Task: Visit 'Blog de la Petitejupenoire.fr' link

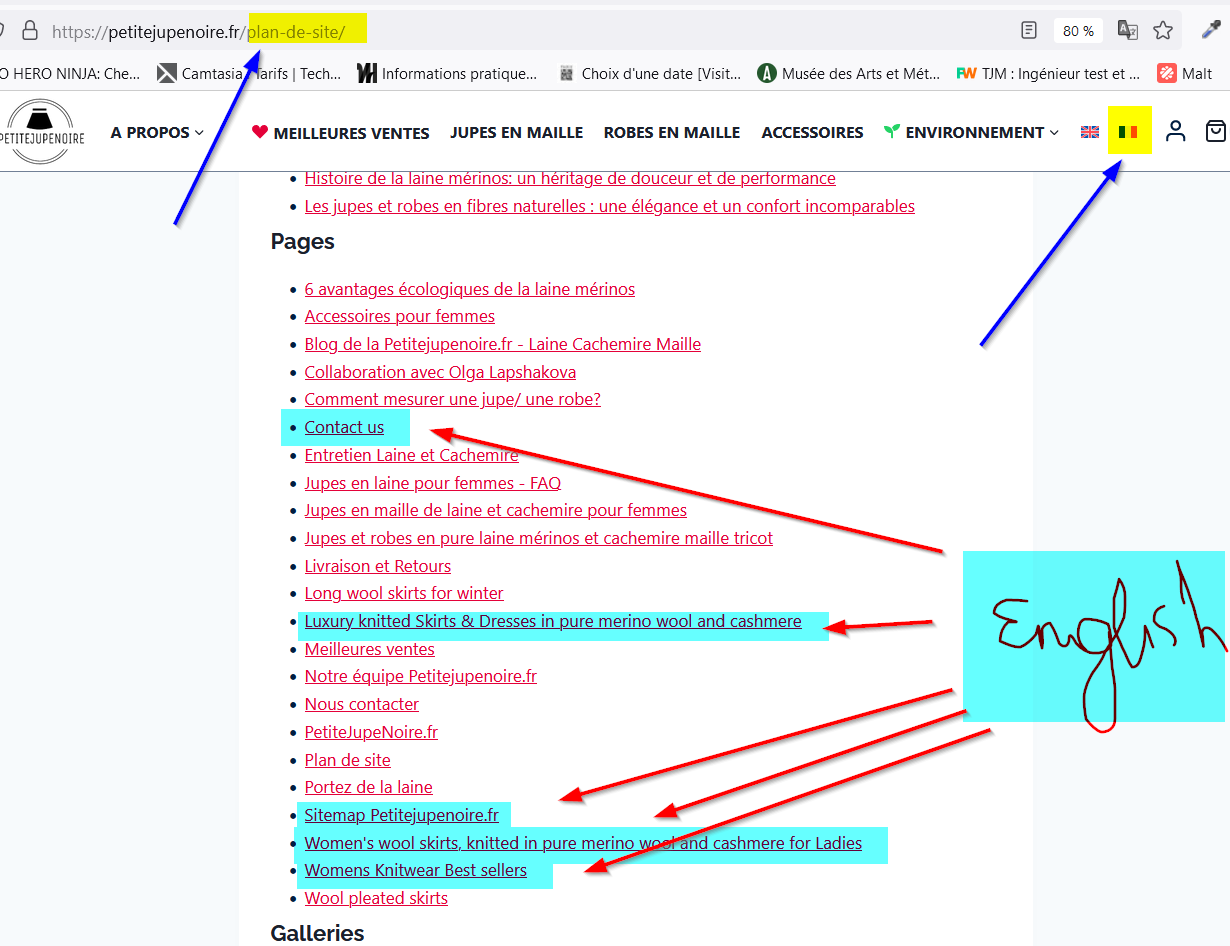Action: coord(503,344)
